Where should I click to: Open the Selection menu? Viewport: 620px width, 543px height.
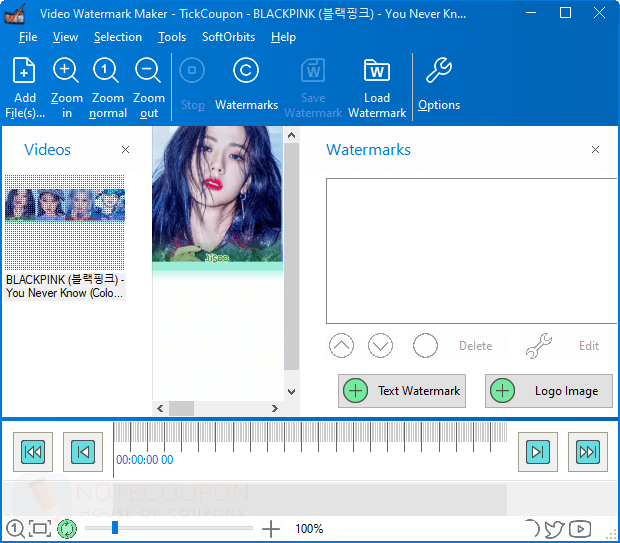pyautogui.click(x=118, y=37)
